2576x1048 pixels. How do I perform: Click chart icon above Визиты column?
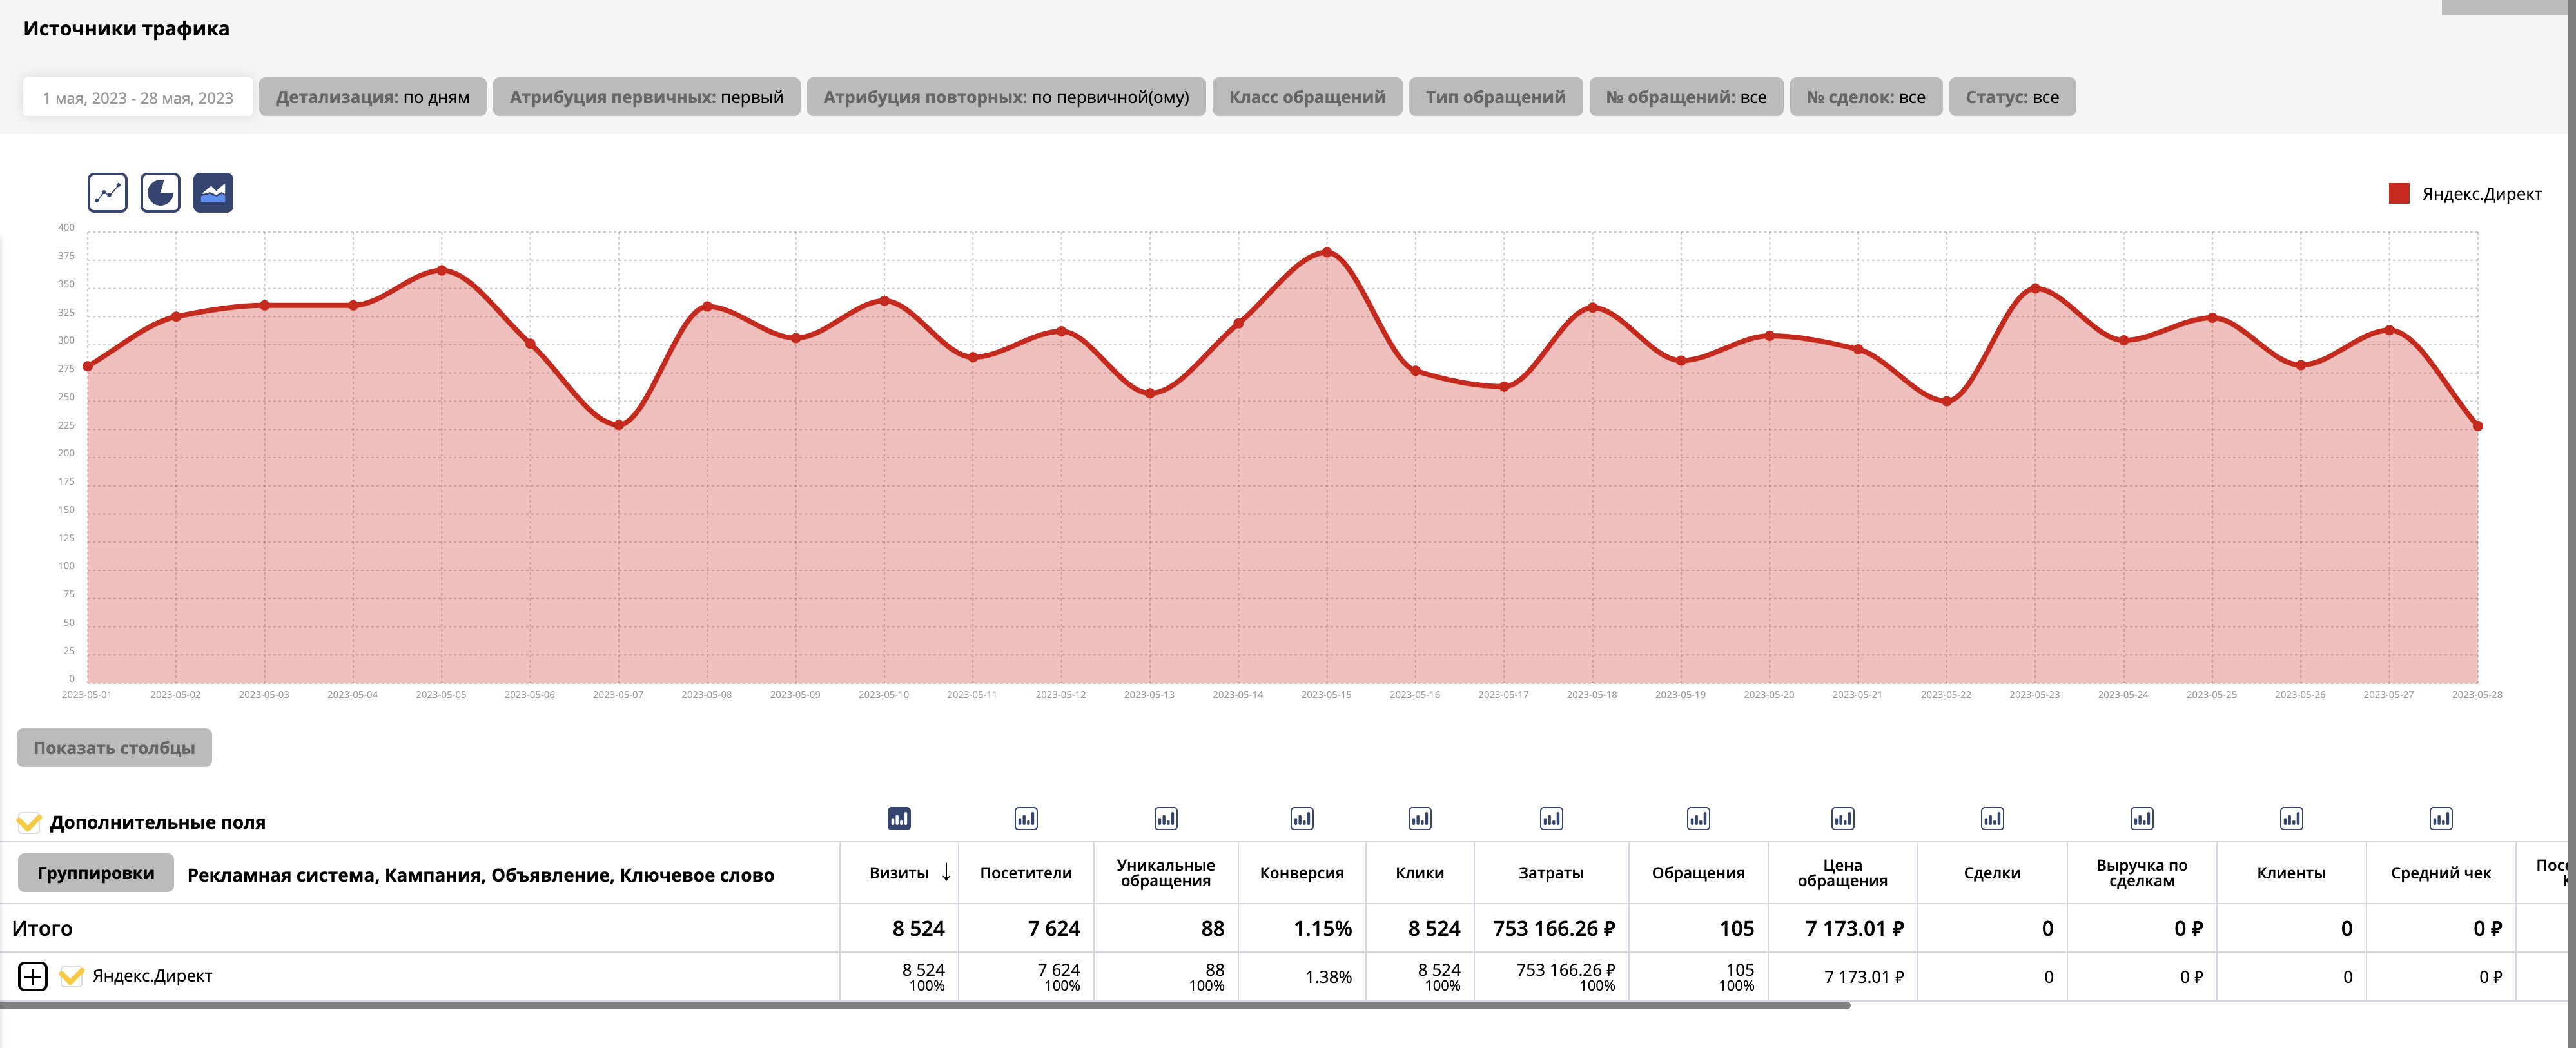click(899, 819)
